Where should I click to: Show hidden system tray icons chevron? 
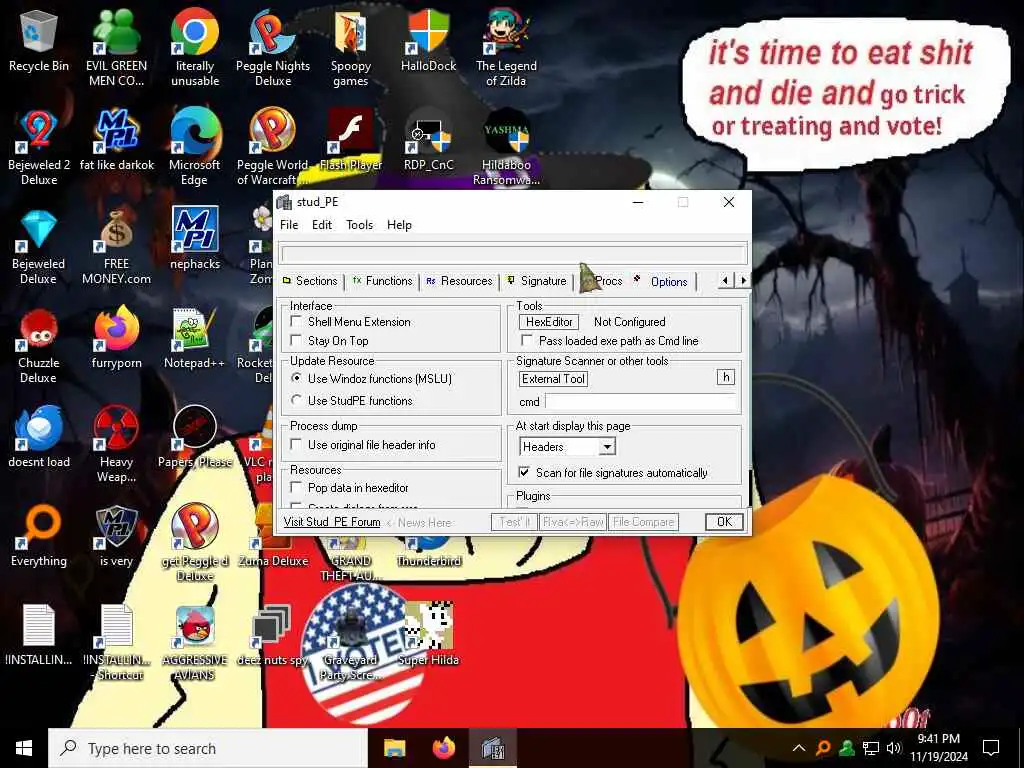tap(799, 748)
